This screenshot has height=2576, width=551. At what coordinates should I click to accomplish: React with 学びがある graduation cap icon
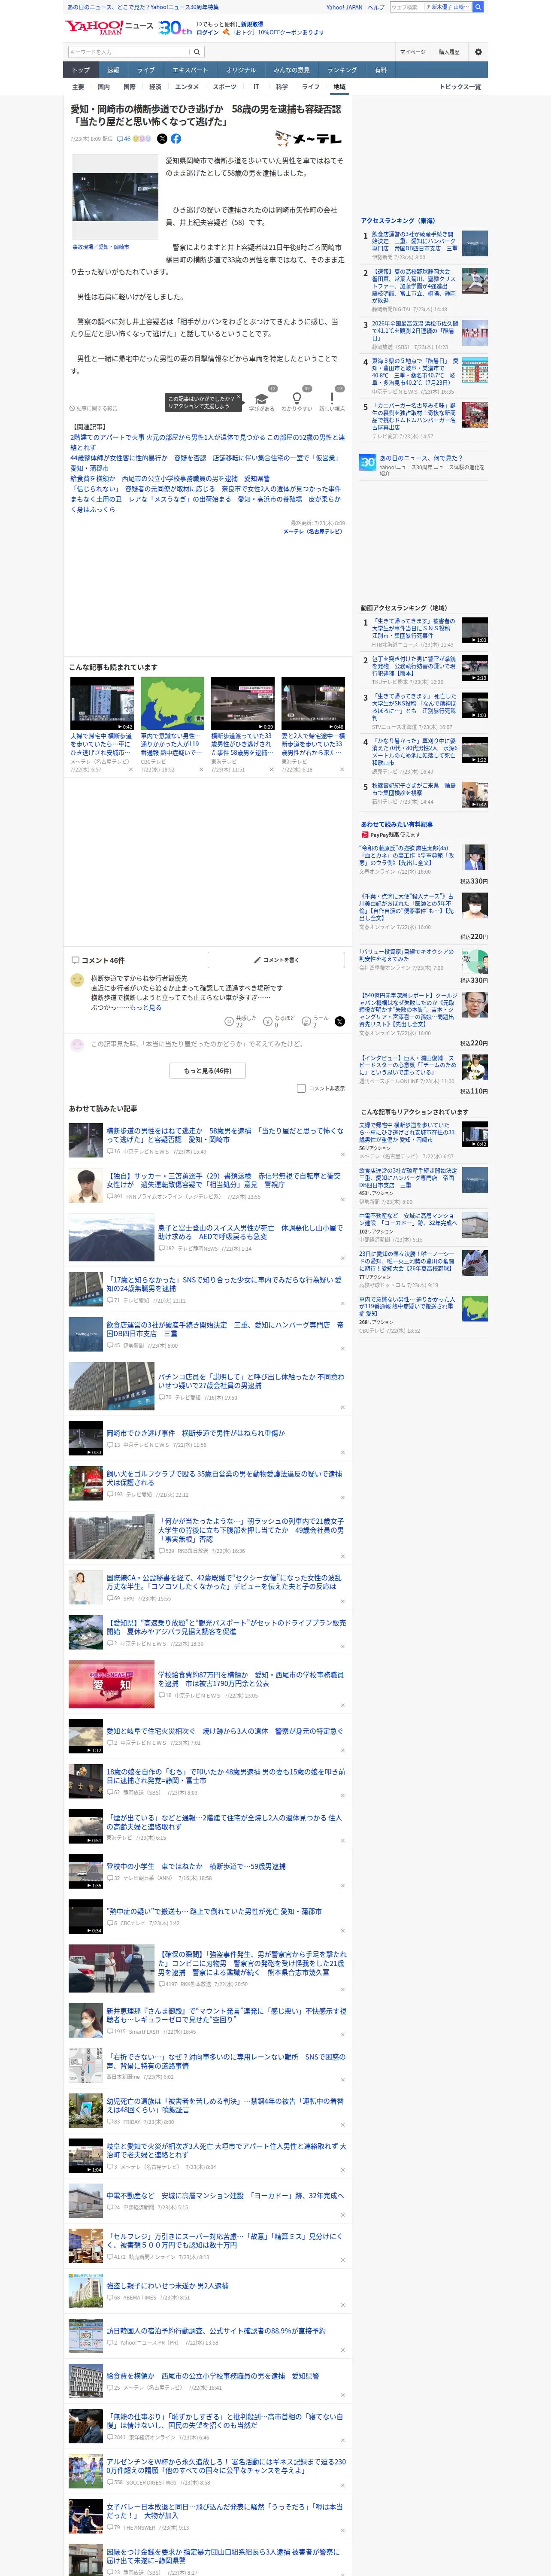click(x=262, y=398)
